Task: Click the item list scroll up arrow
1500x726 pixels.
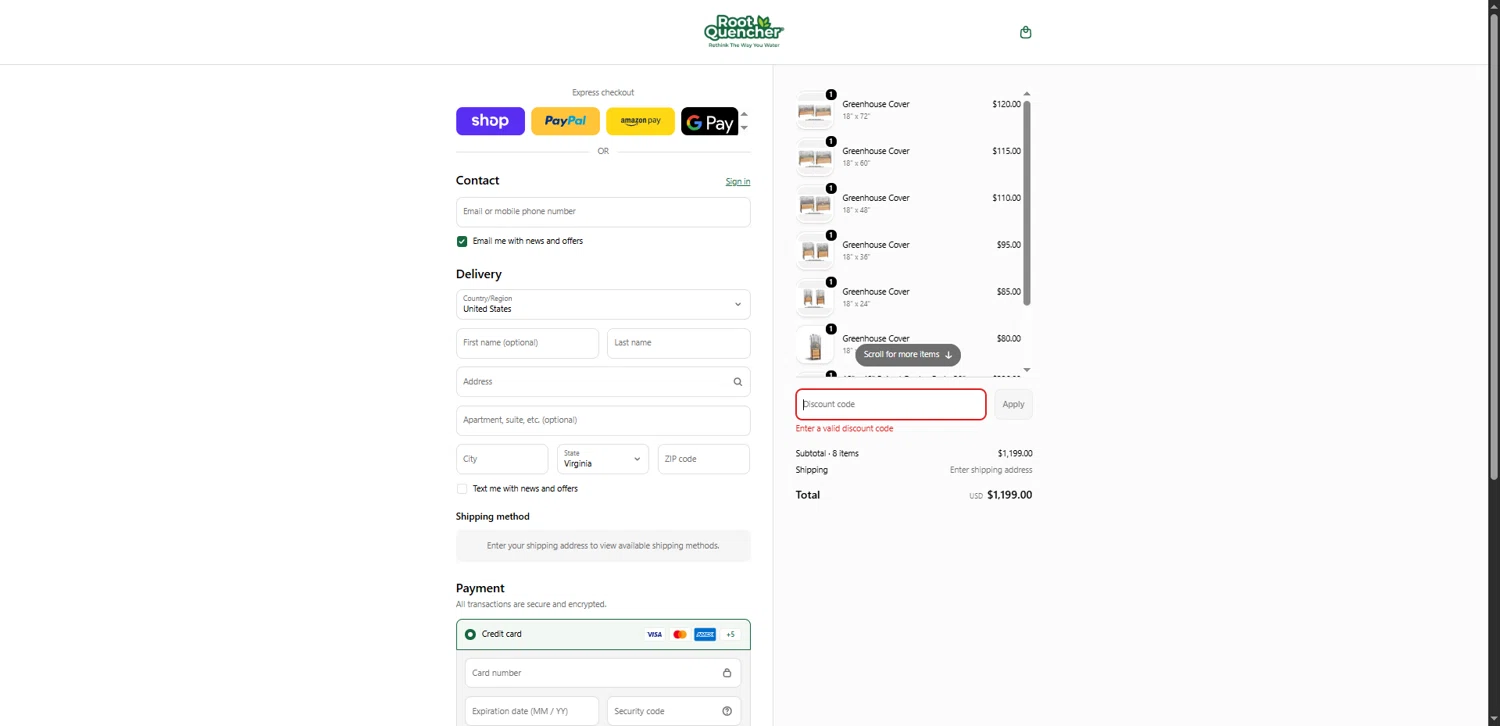Action: [x=1027, y=94]
